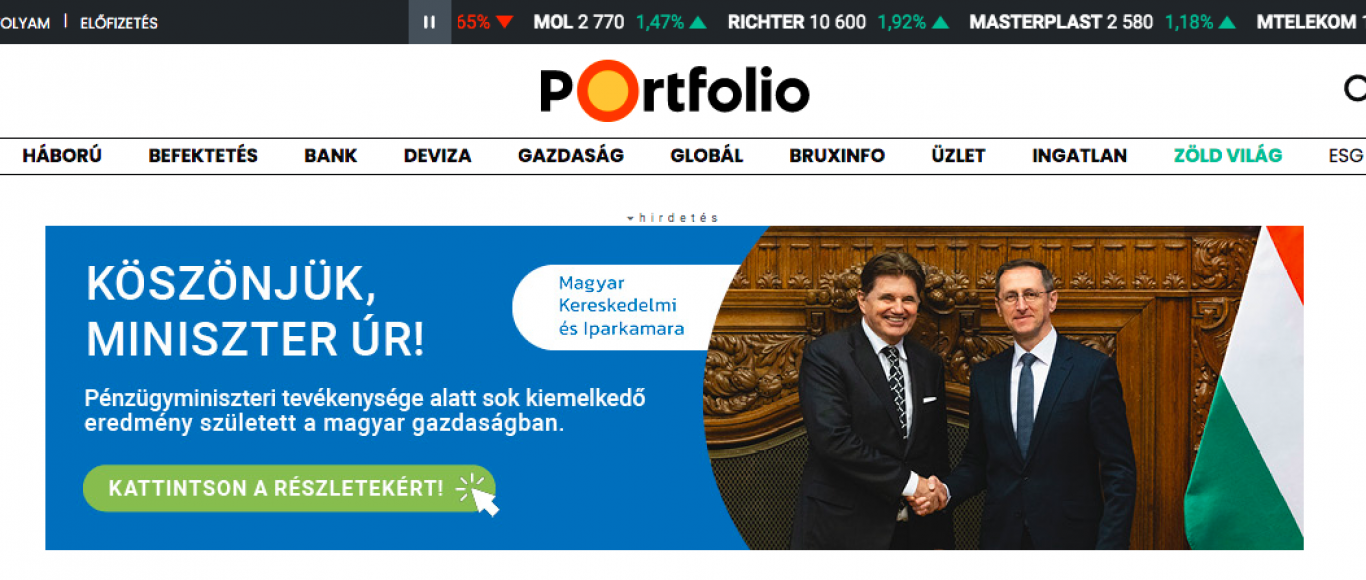
Task: Open the search icon at top right
Action: pos(1355,89)
